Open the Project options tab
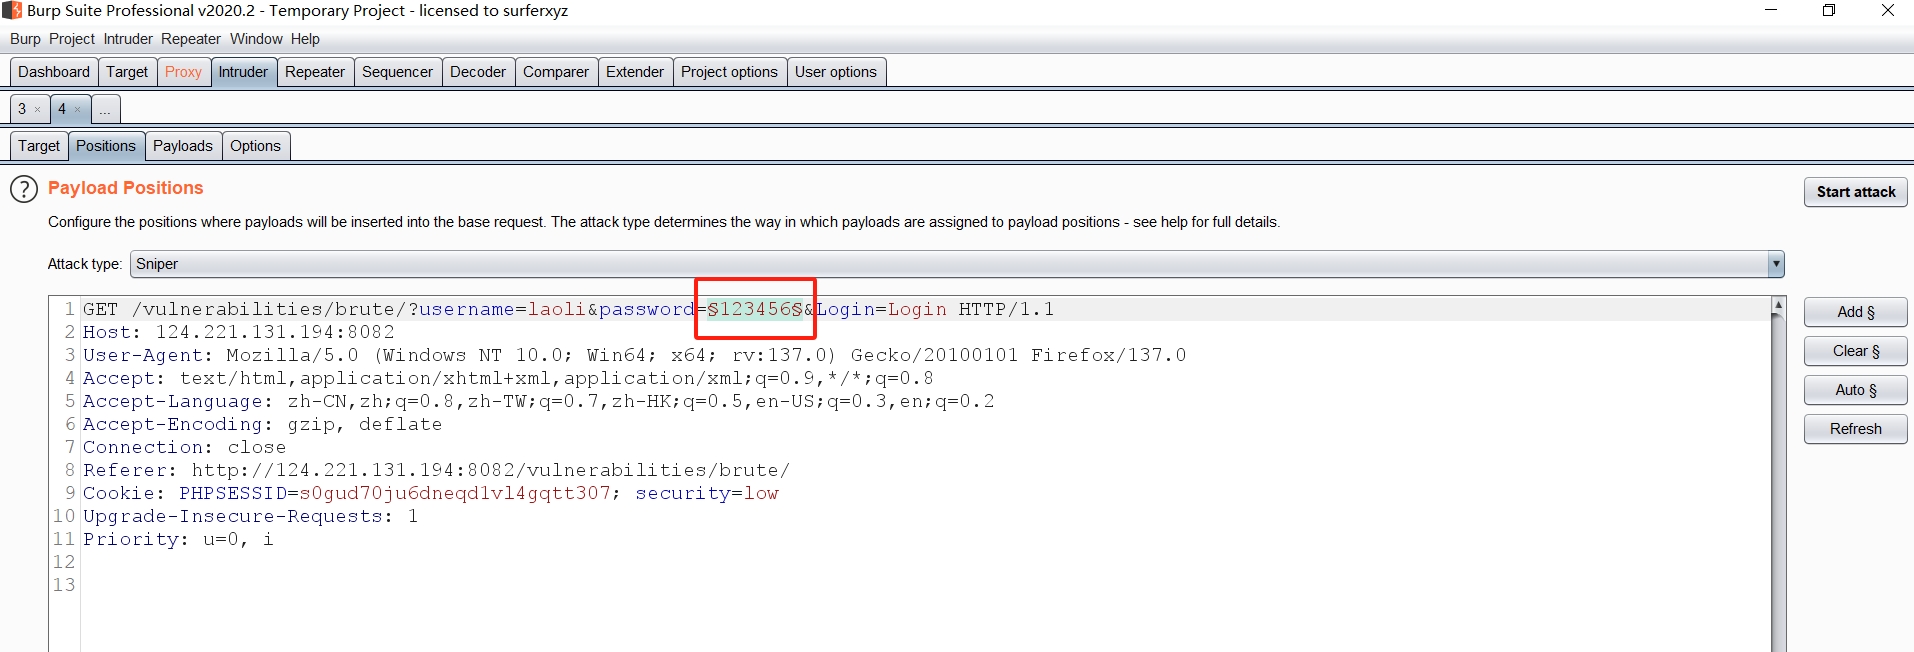 [x=729, y=72]
